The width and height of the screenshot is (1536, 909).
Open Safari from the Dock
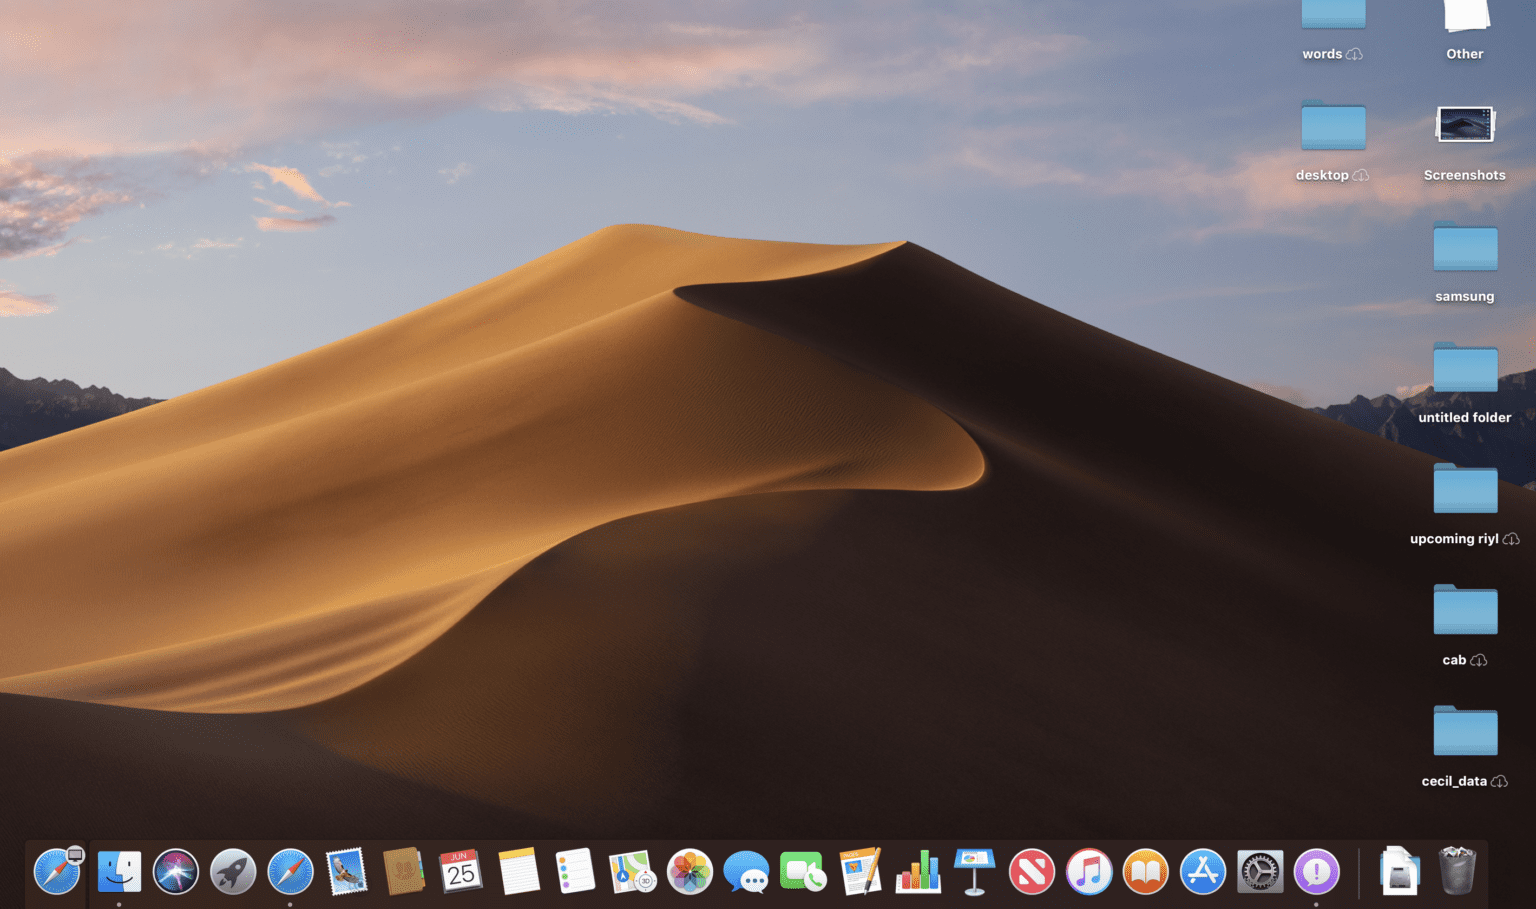[290, 871]
